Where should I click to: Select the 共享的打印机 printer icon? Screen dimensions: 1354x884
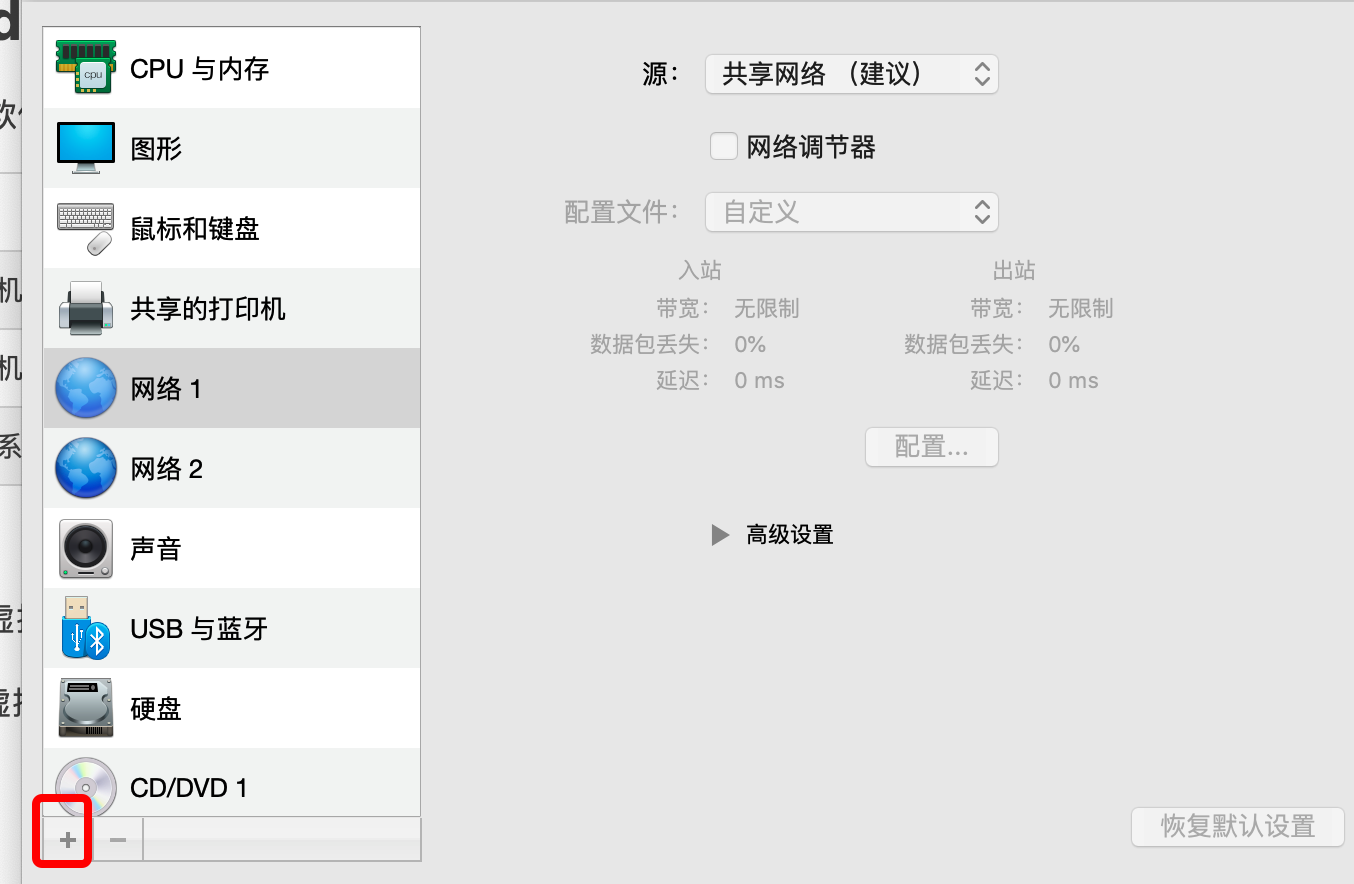pos(85,307)
